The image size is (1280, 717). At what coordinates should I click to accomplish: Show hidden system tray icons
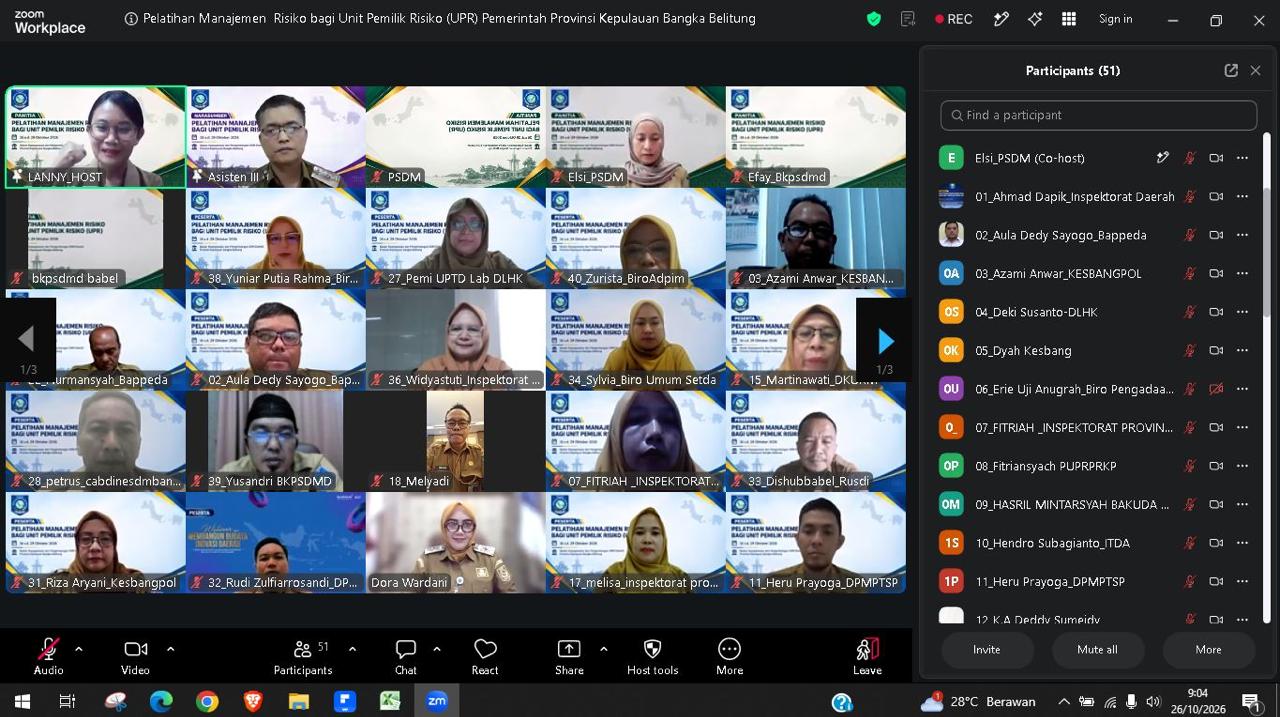(x=1064, y=701)
